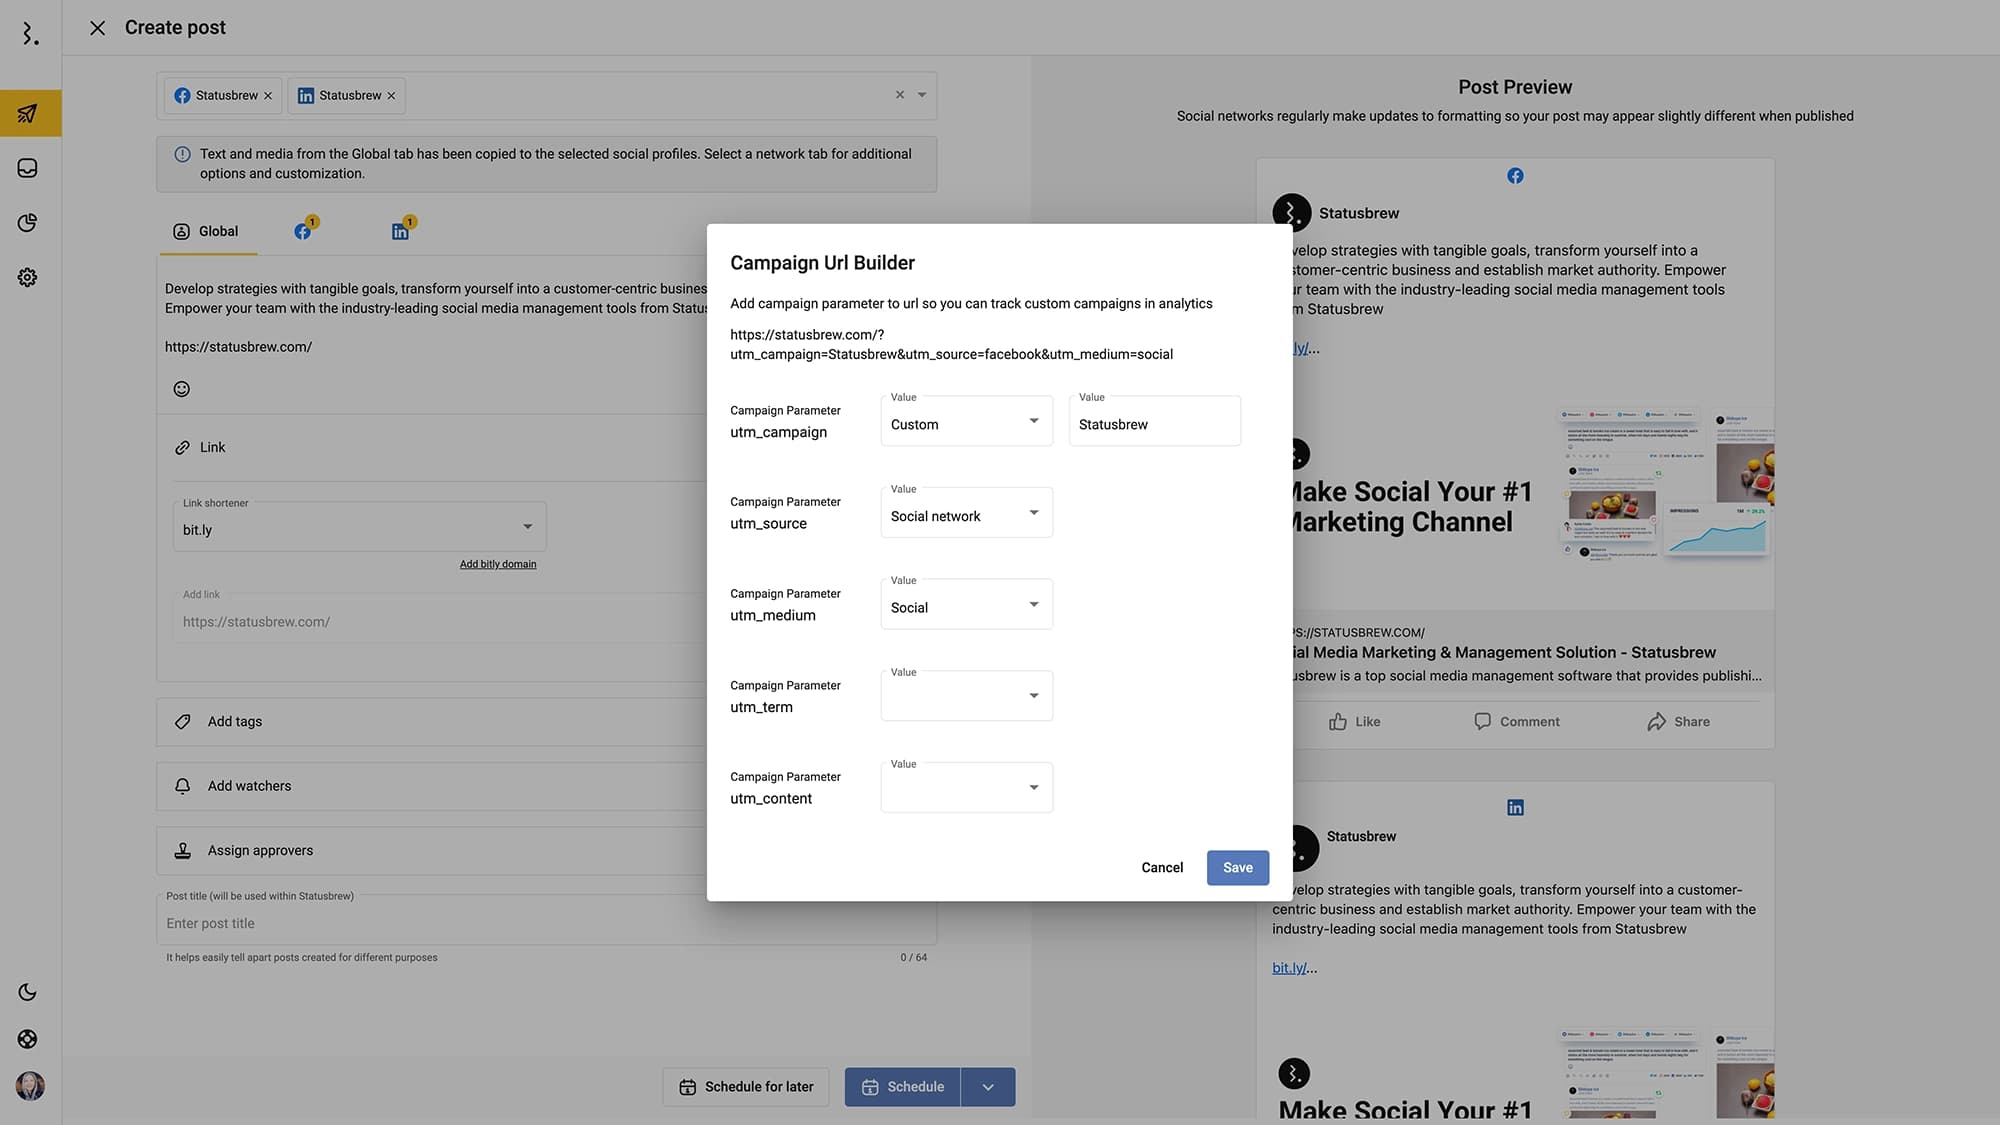Click the Facebook icon above first preview
2000x1125 pixels.
tap(1515, 176)
